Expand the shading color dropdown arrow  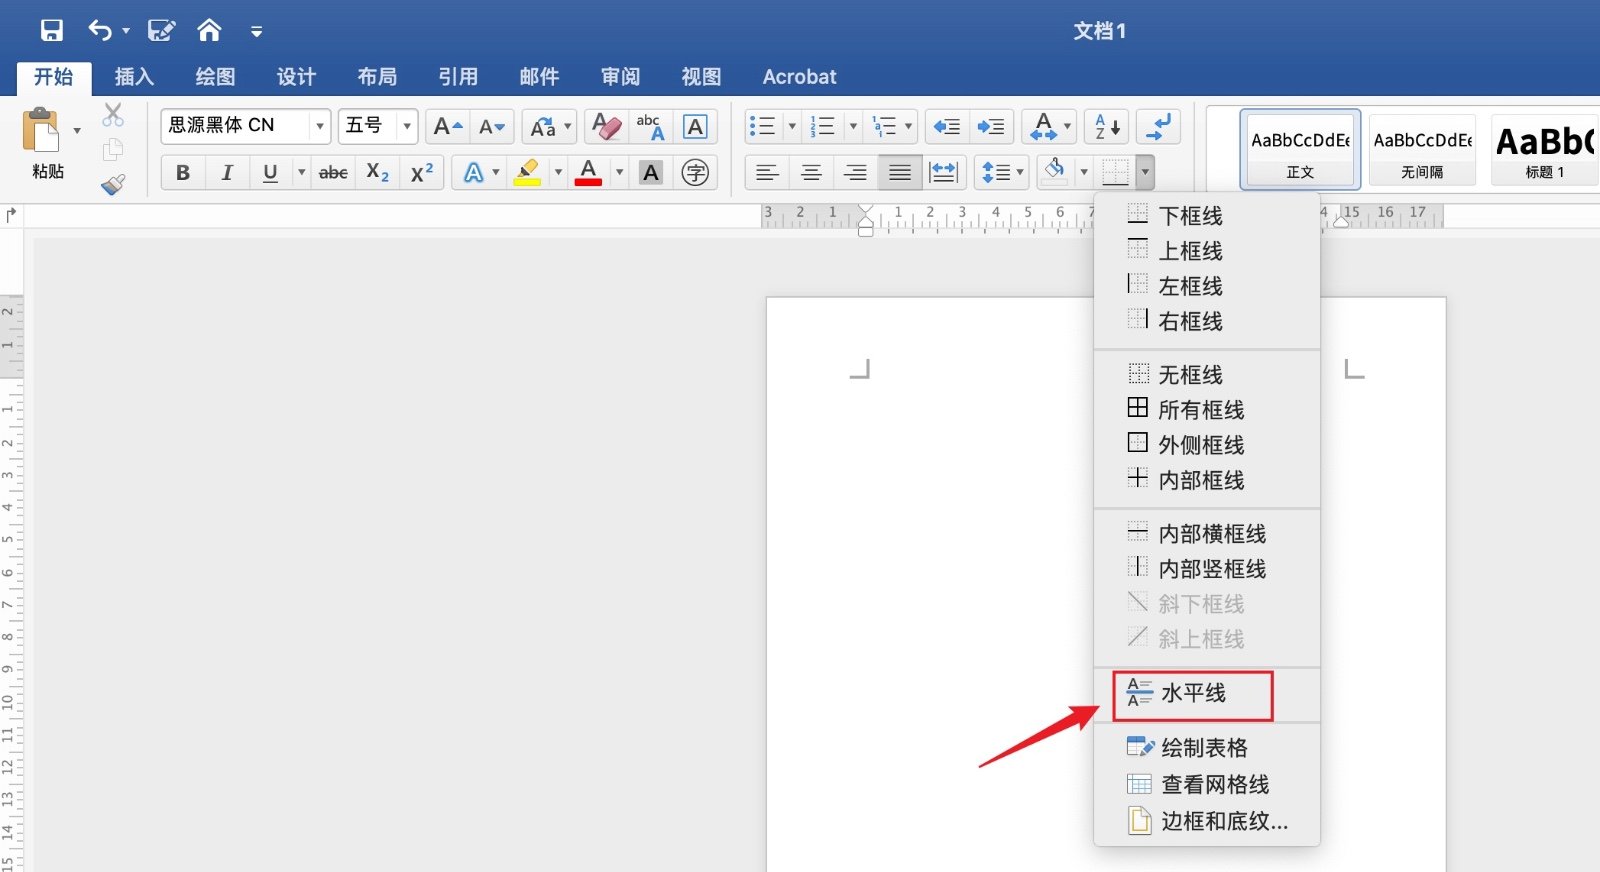[1083, 172]
